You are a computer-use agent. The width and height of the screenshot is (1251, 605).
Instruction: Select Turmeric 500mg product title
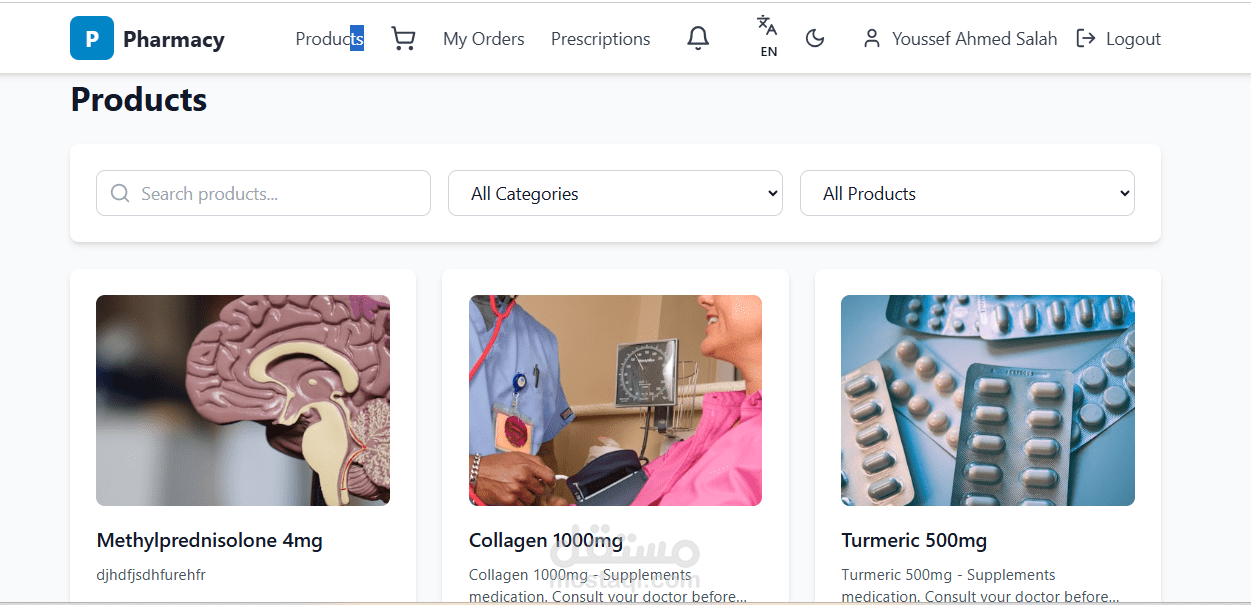click(914, 541)
